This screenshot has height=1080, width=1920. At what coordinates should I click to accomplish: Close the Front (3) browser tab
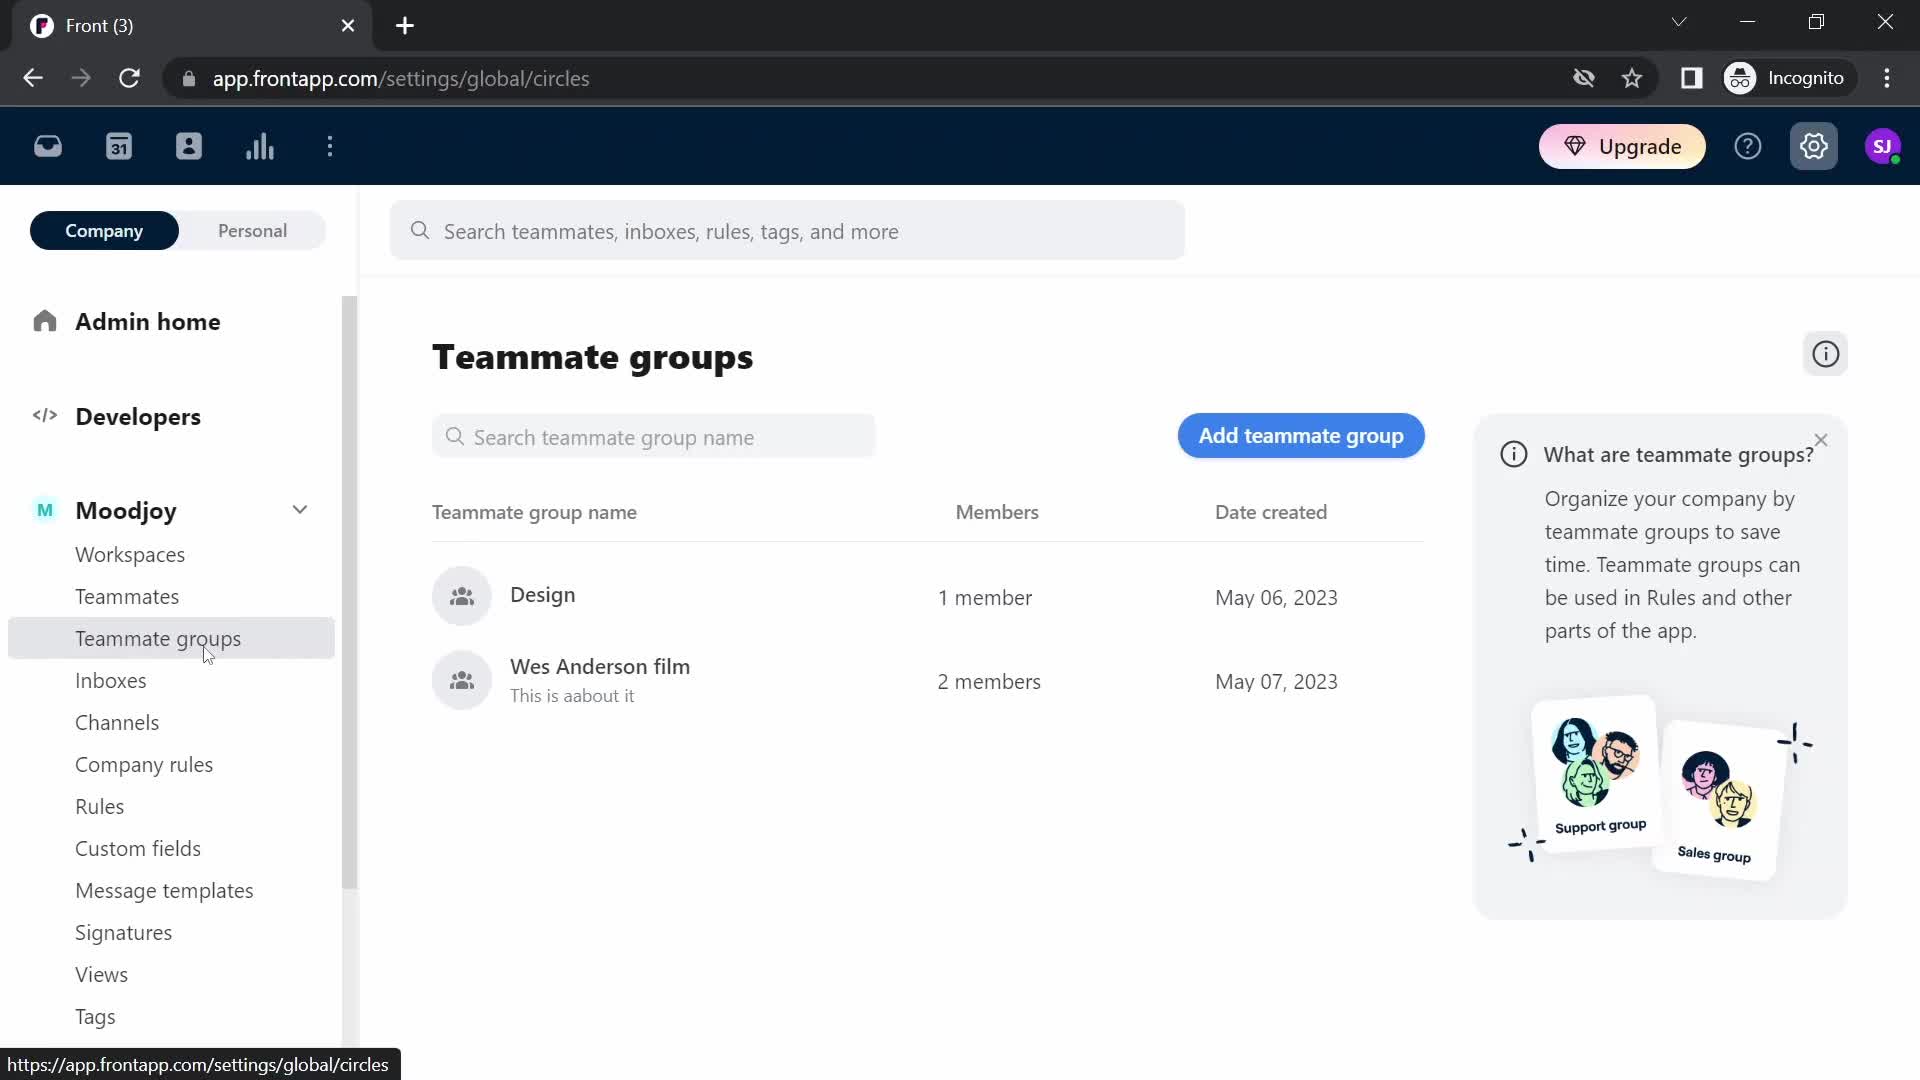click(x=348, y=26)
